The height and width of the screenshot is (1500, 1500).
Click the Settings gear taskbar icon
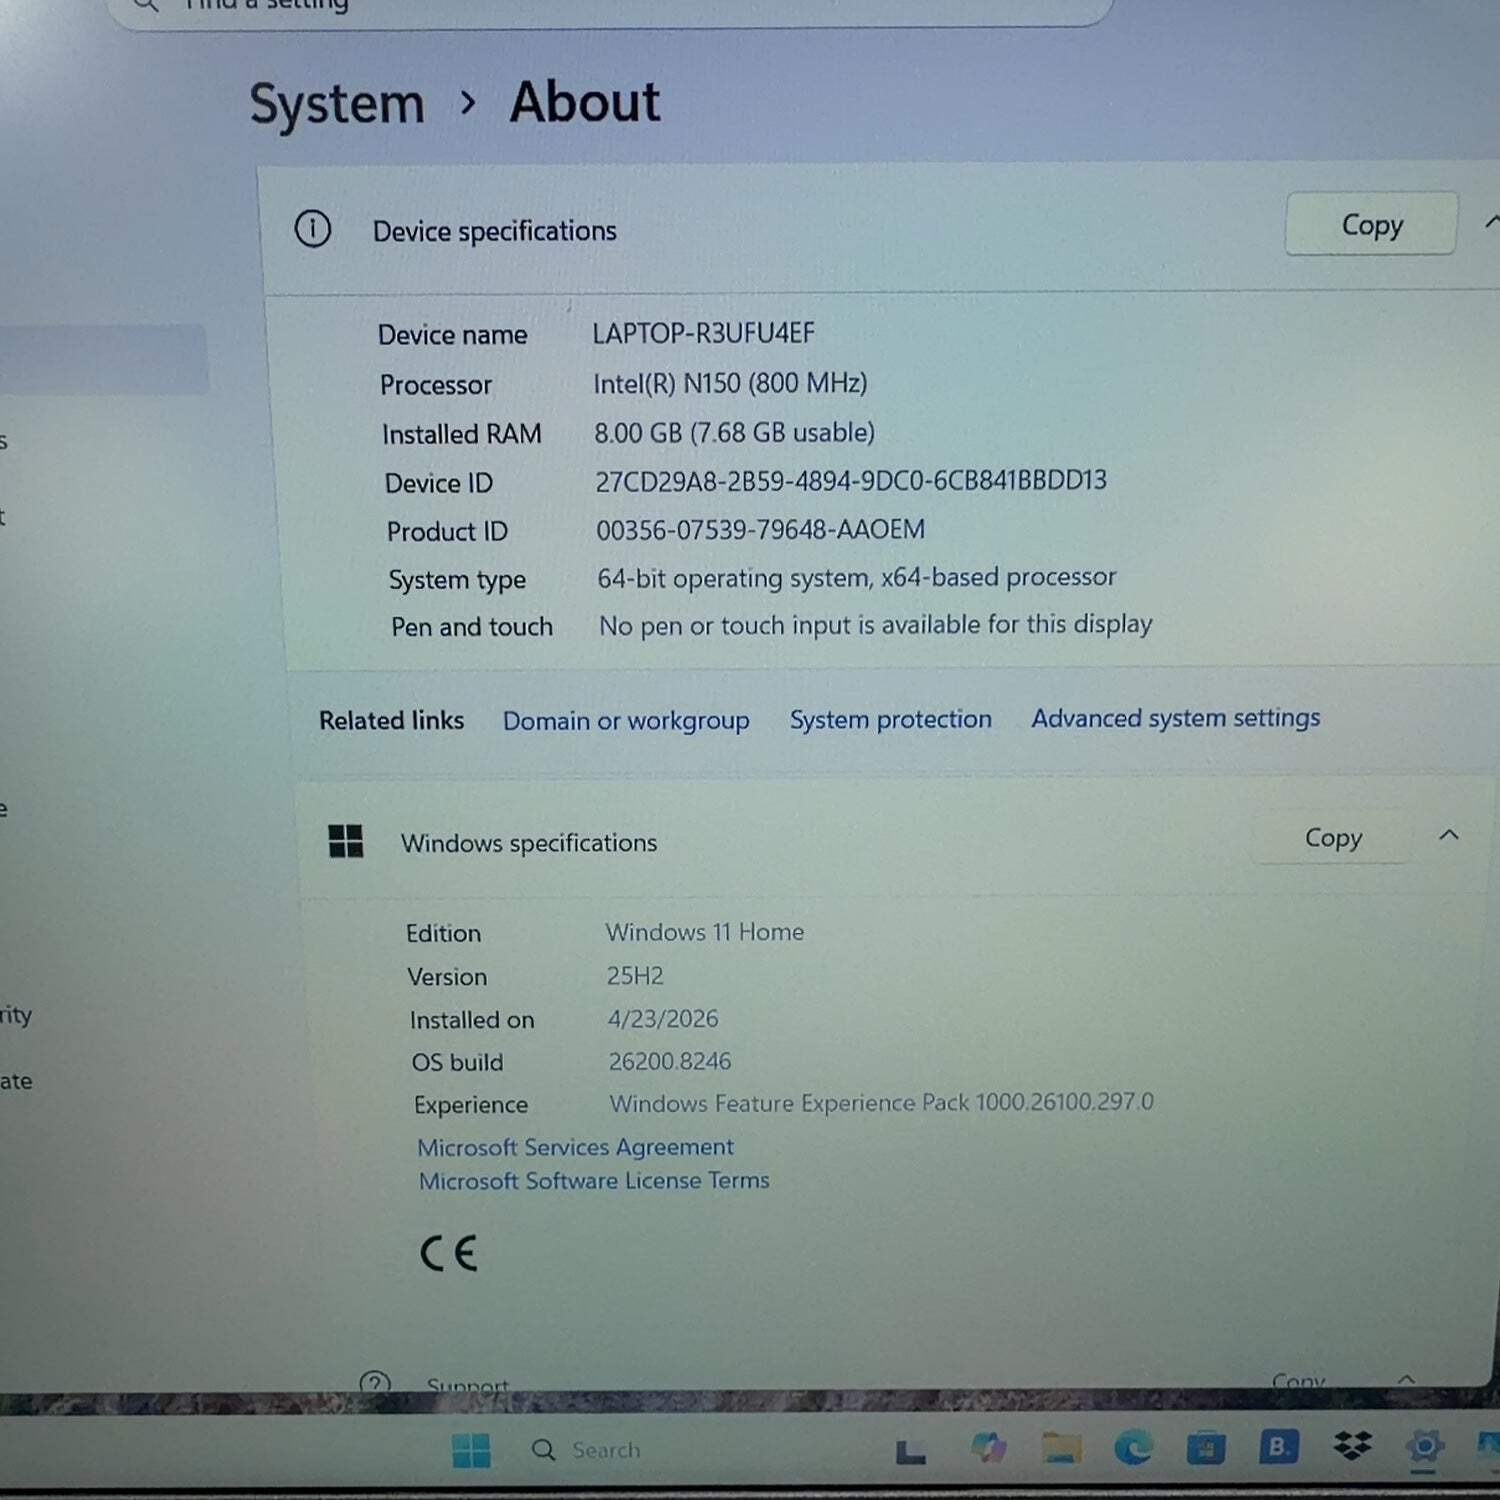point(1424,1446)
